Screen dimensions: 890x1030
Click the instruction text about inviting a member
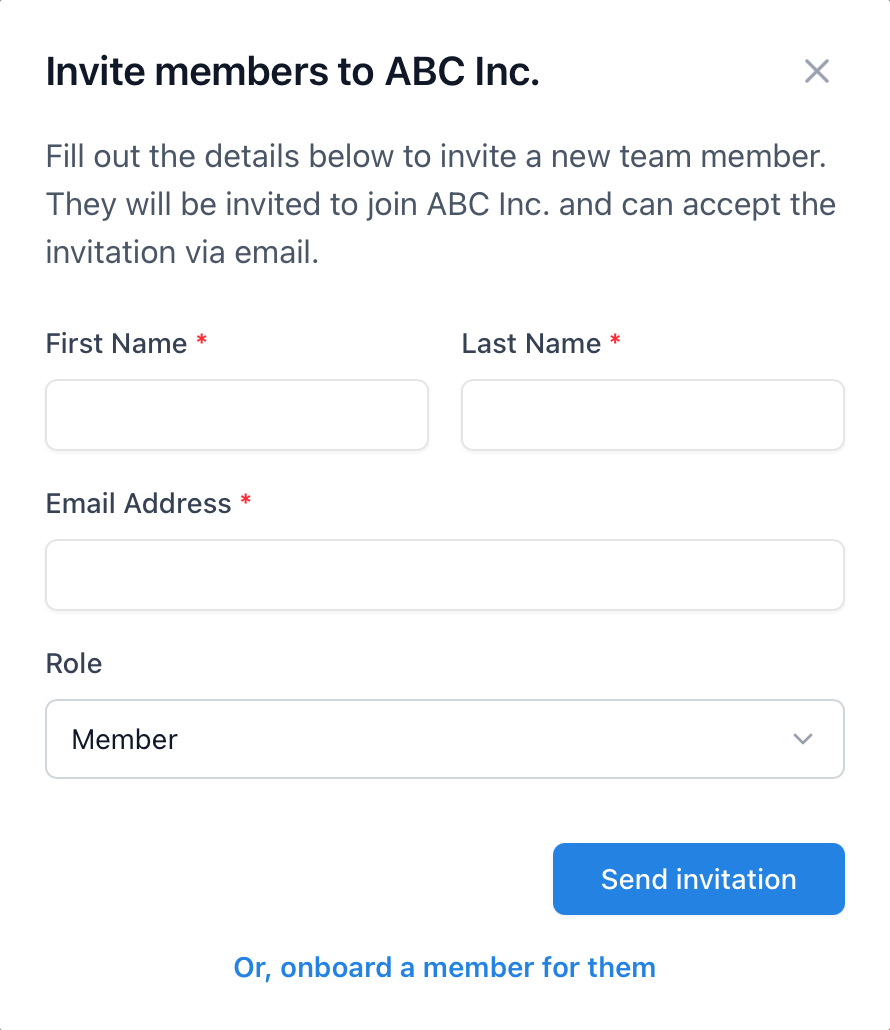440,203
